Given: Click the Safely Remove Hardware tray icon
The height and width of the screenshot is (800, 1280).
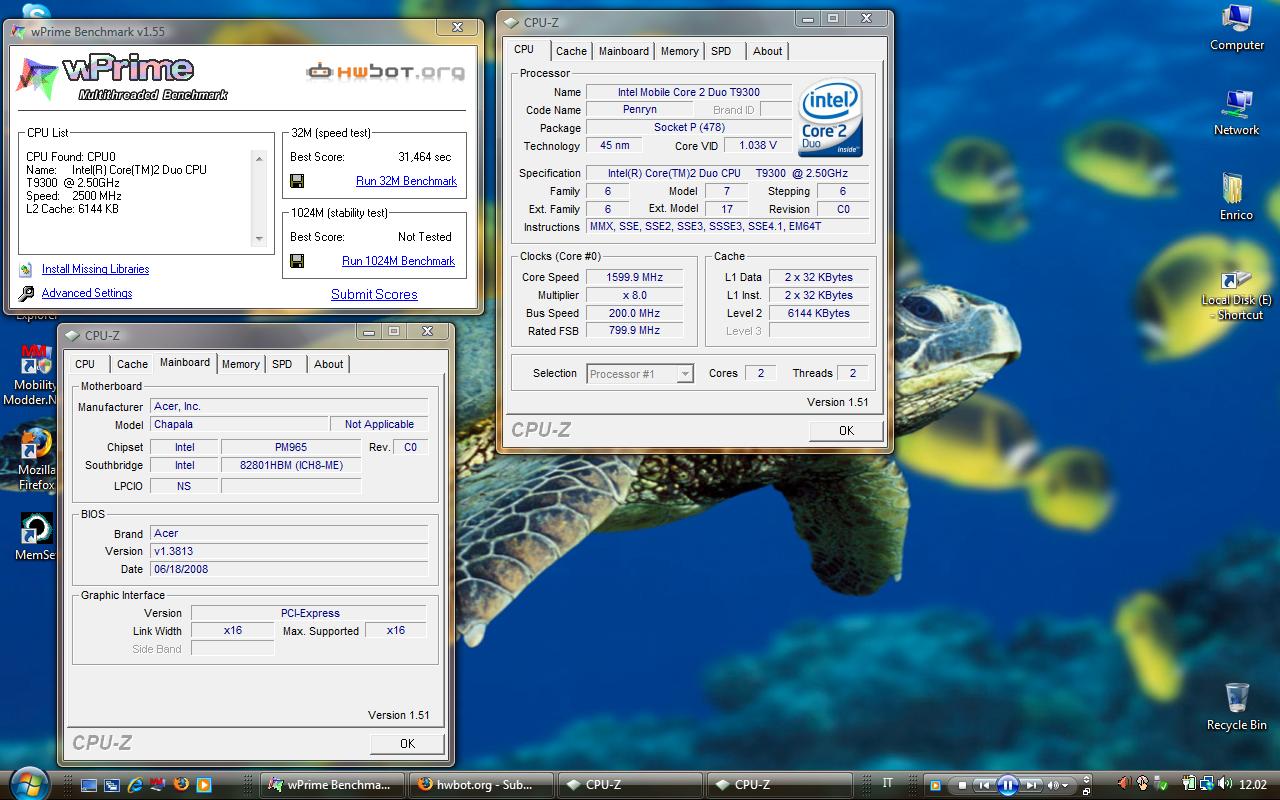Looking at the screenshot, I should (1159, 784).
